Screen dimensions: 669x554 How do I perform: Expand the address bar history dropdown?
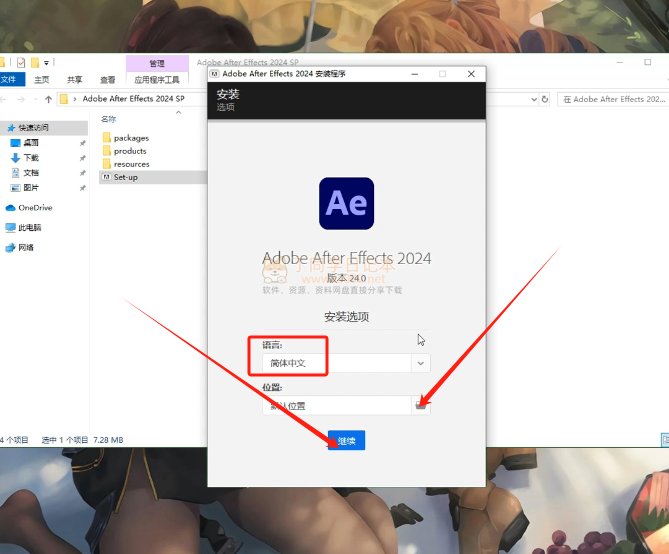coord(534,99)
